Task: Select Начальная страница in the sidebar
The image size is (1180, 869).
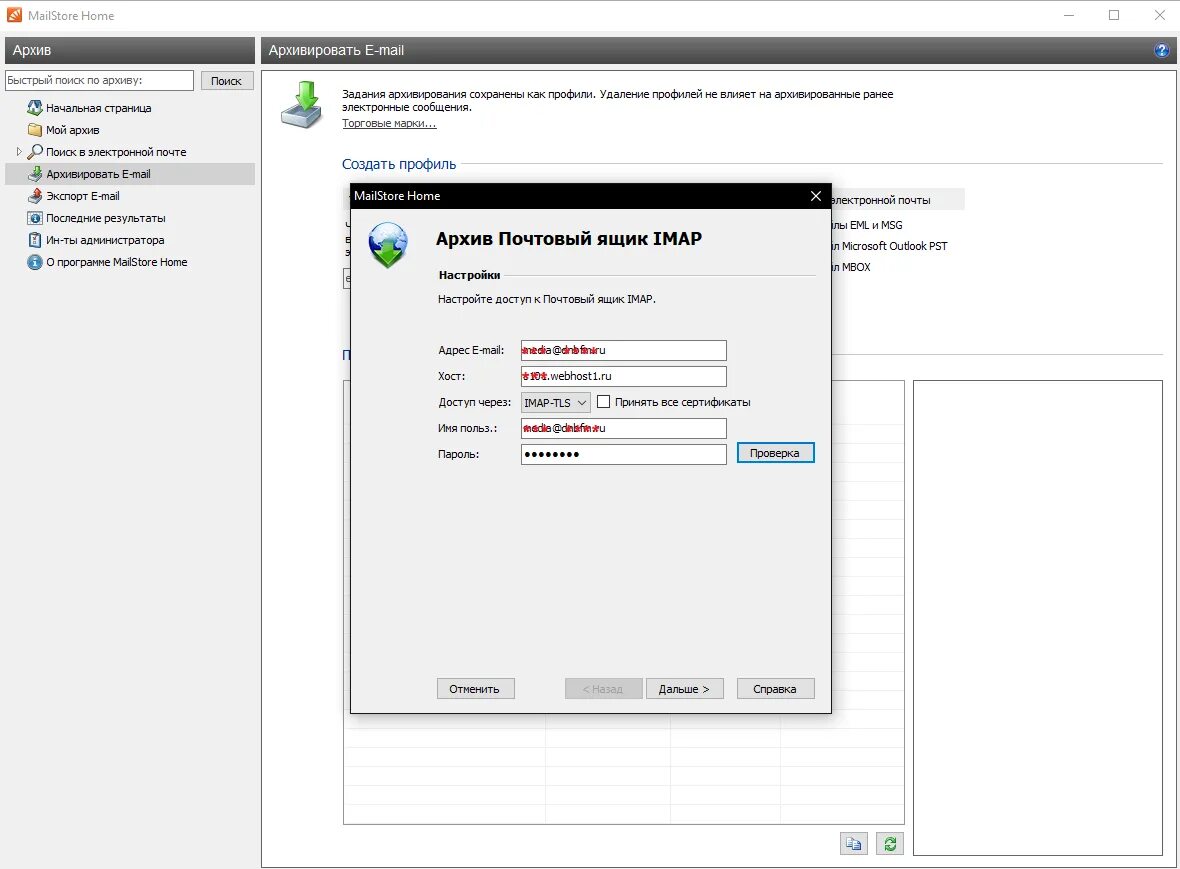Action: [99, 108]
